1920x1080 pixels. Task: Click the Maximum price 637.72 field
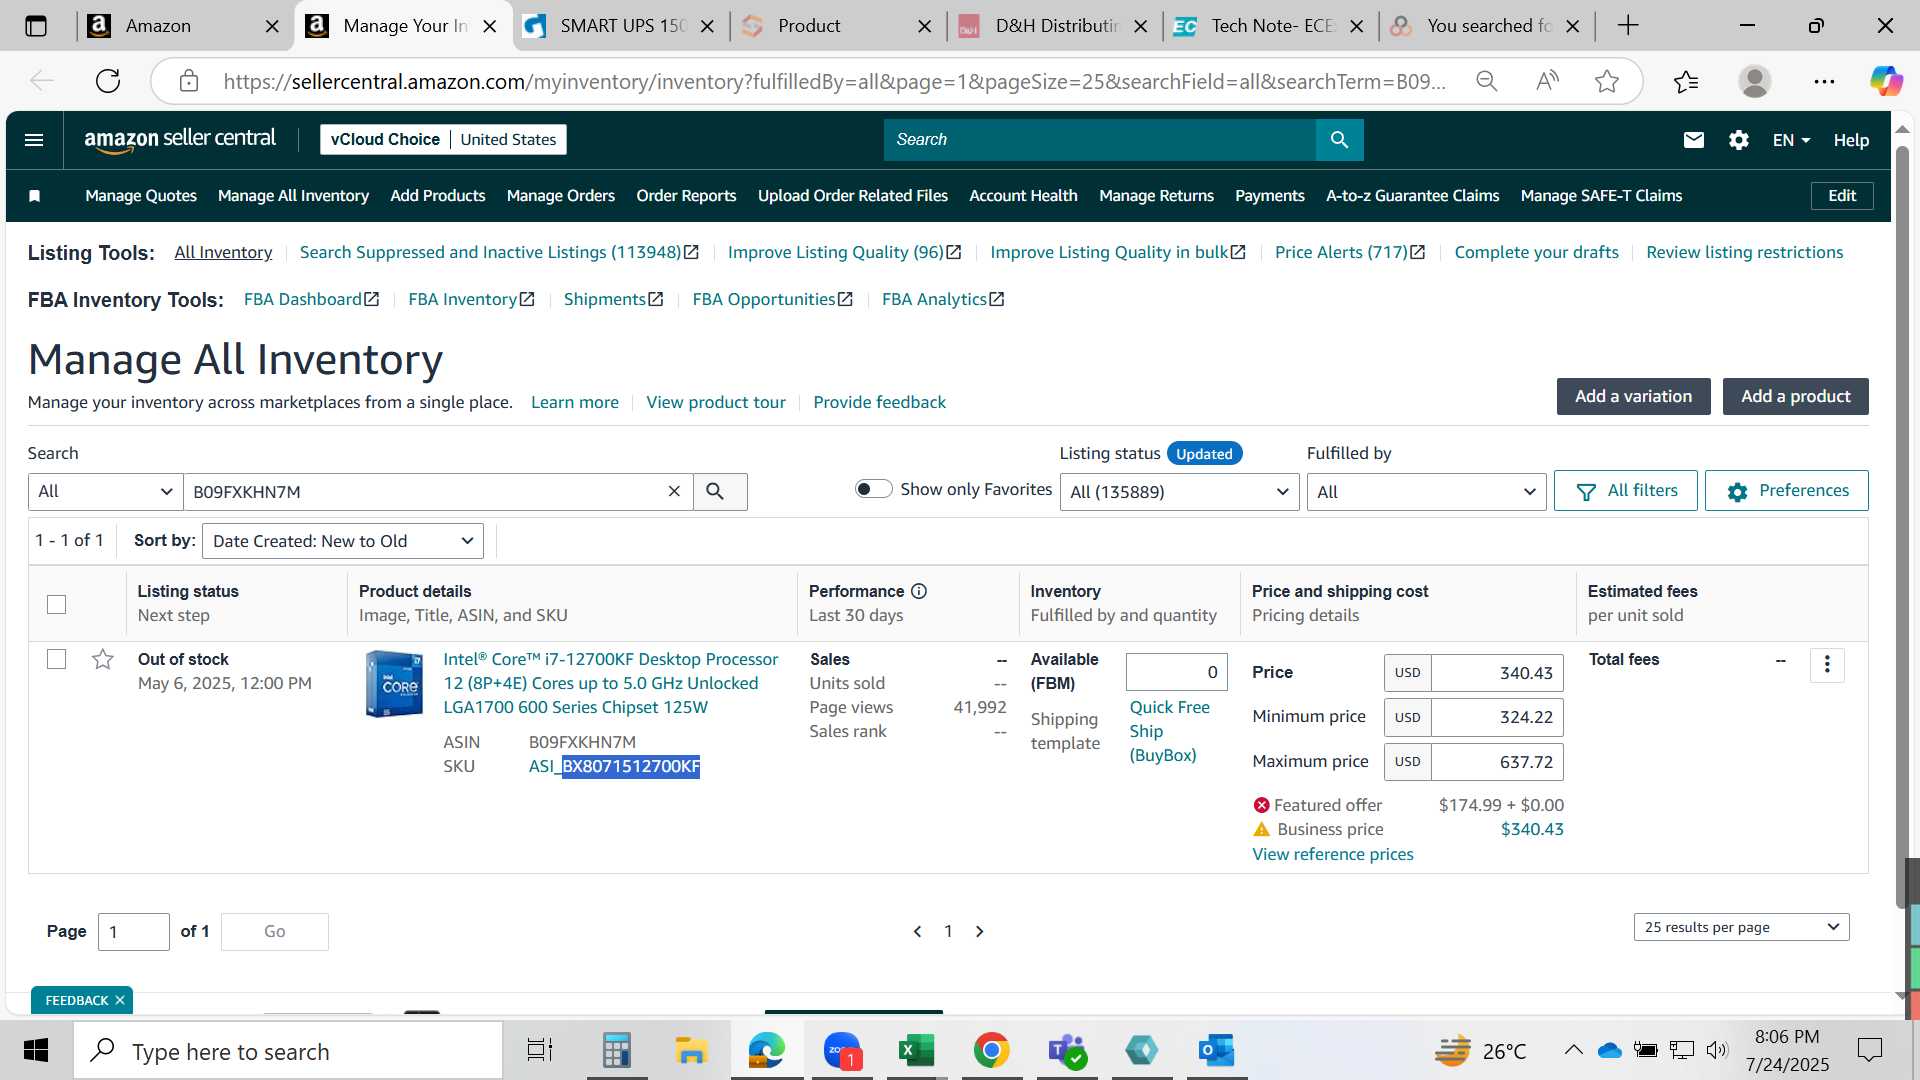pyautogui.click(x=1496, y=762)
